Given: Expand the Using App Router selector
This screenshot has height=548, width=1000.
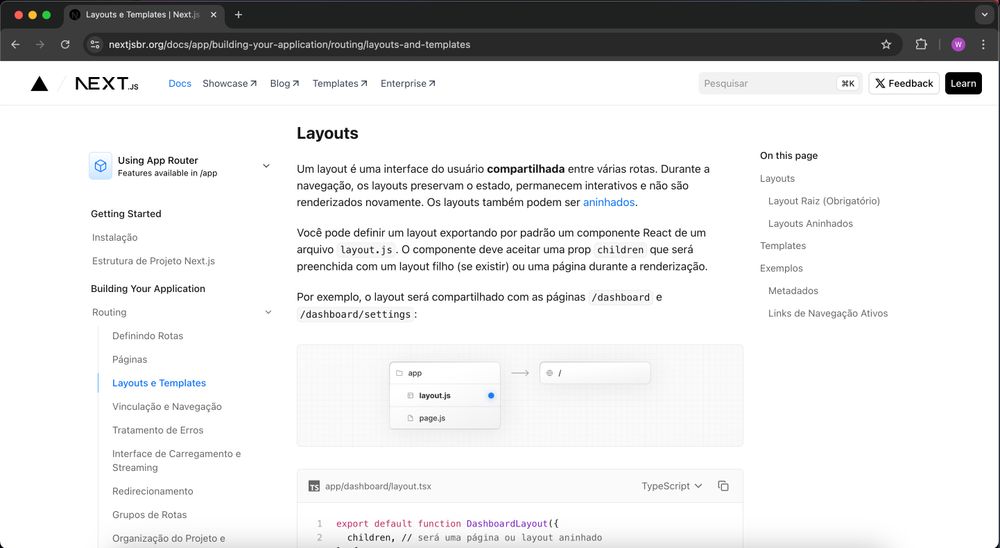Looking at the screenshot, I should 180,166.
